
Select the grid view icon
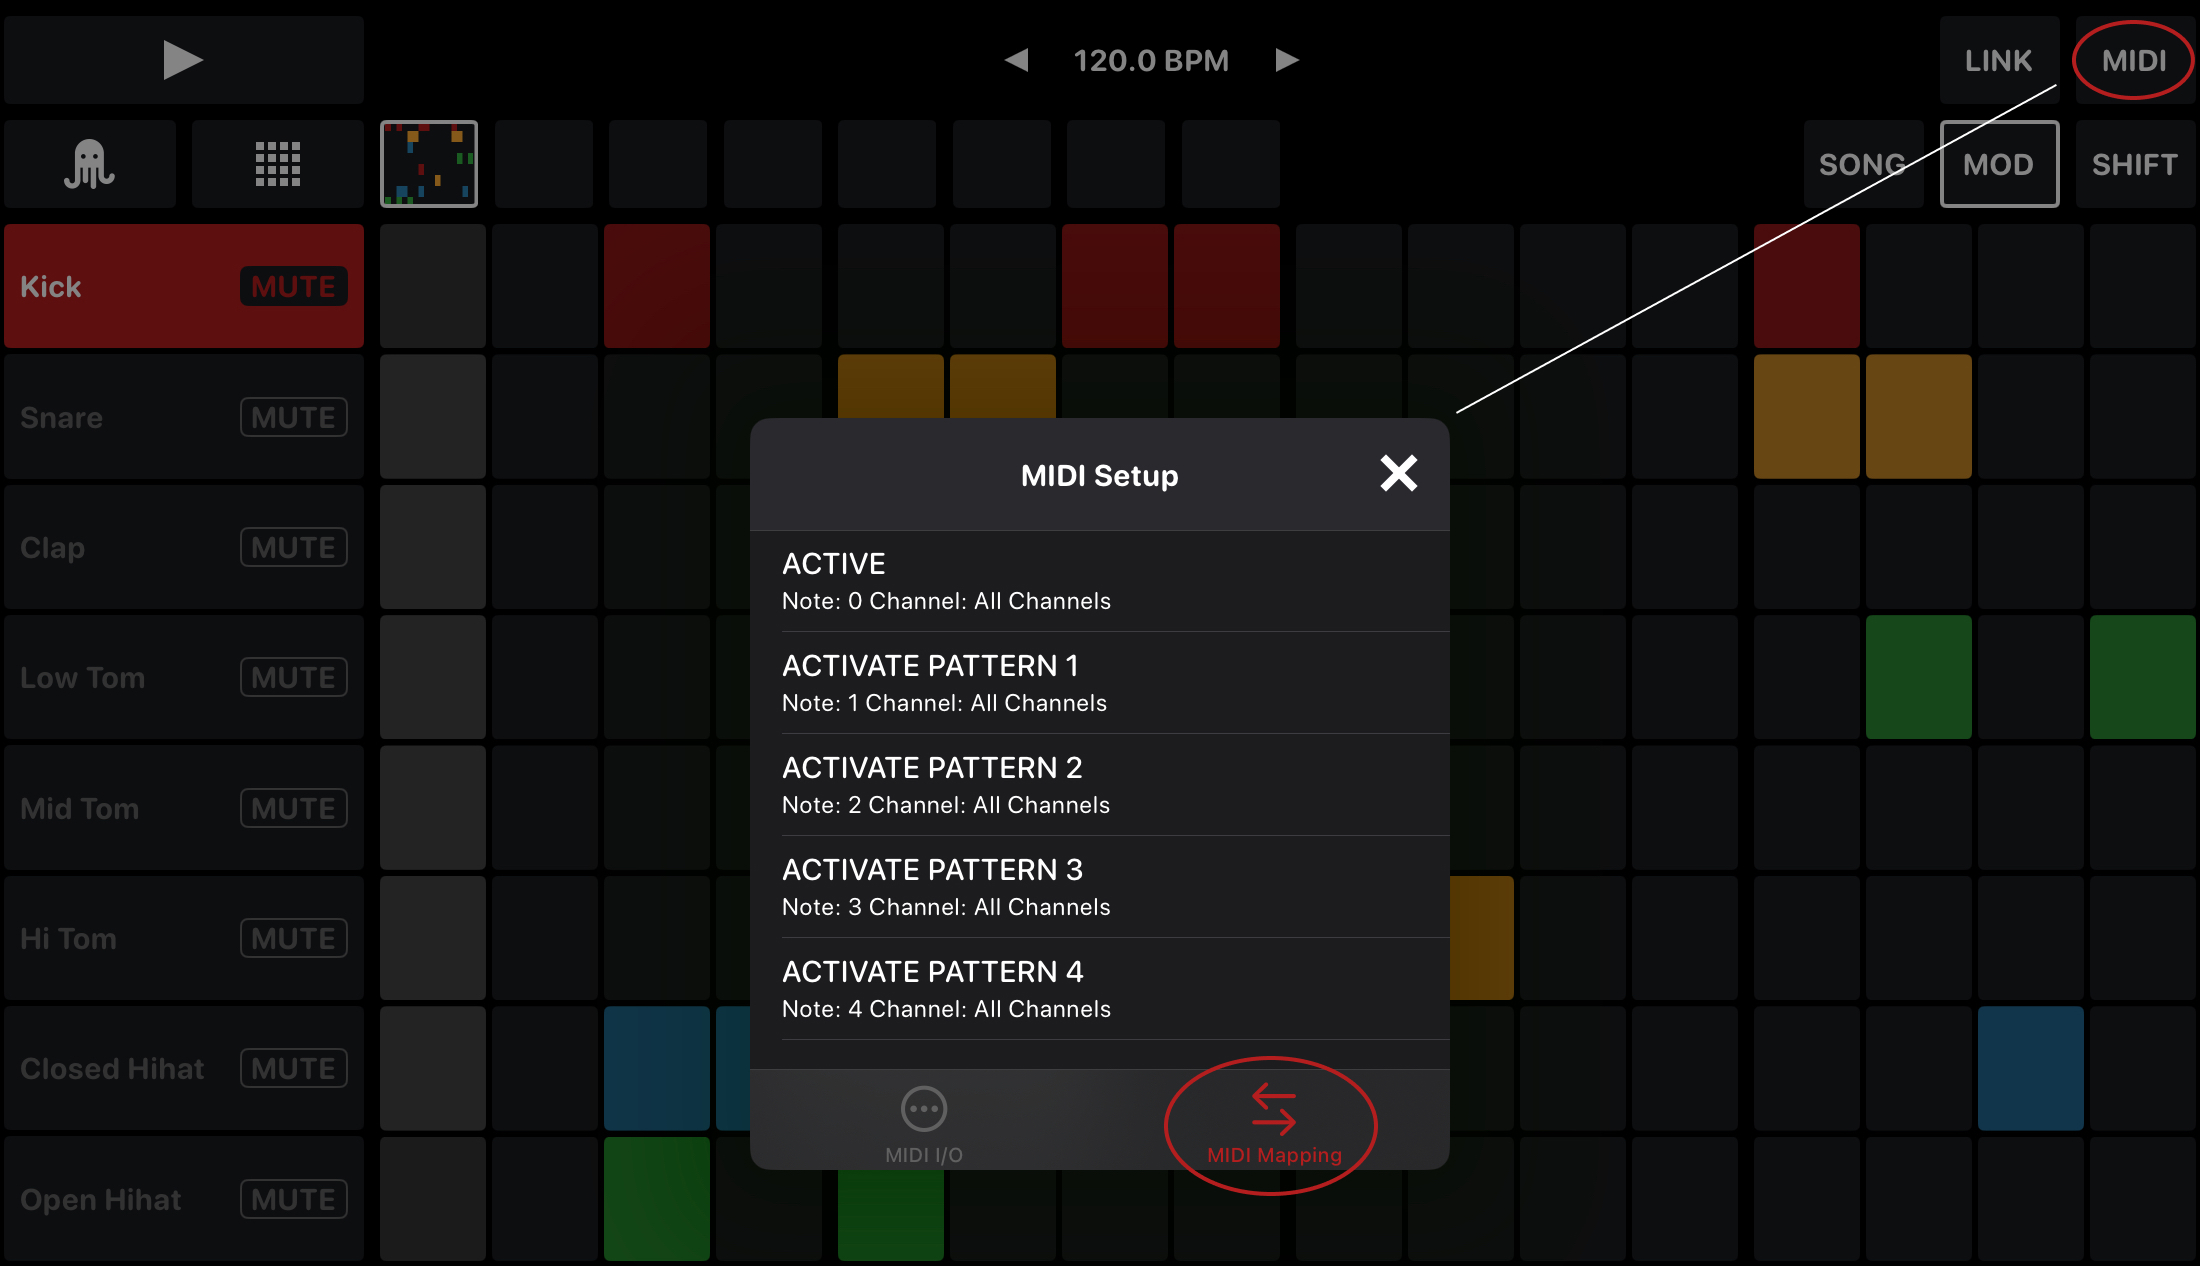pos(277,163)
